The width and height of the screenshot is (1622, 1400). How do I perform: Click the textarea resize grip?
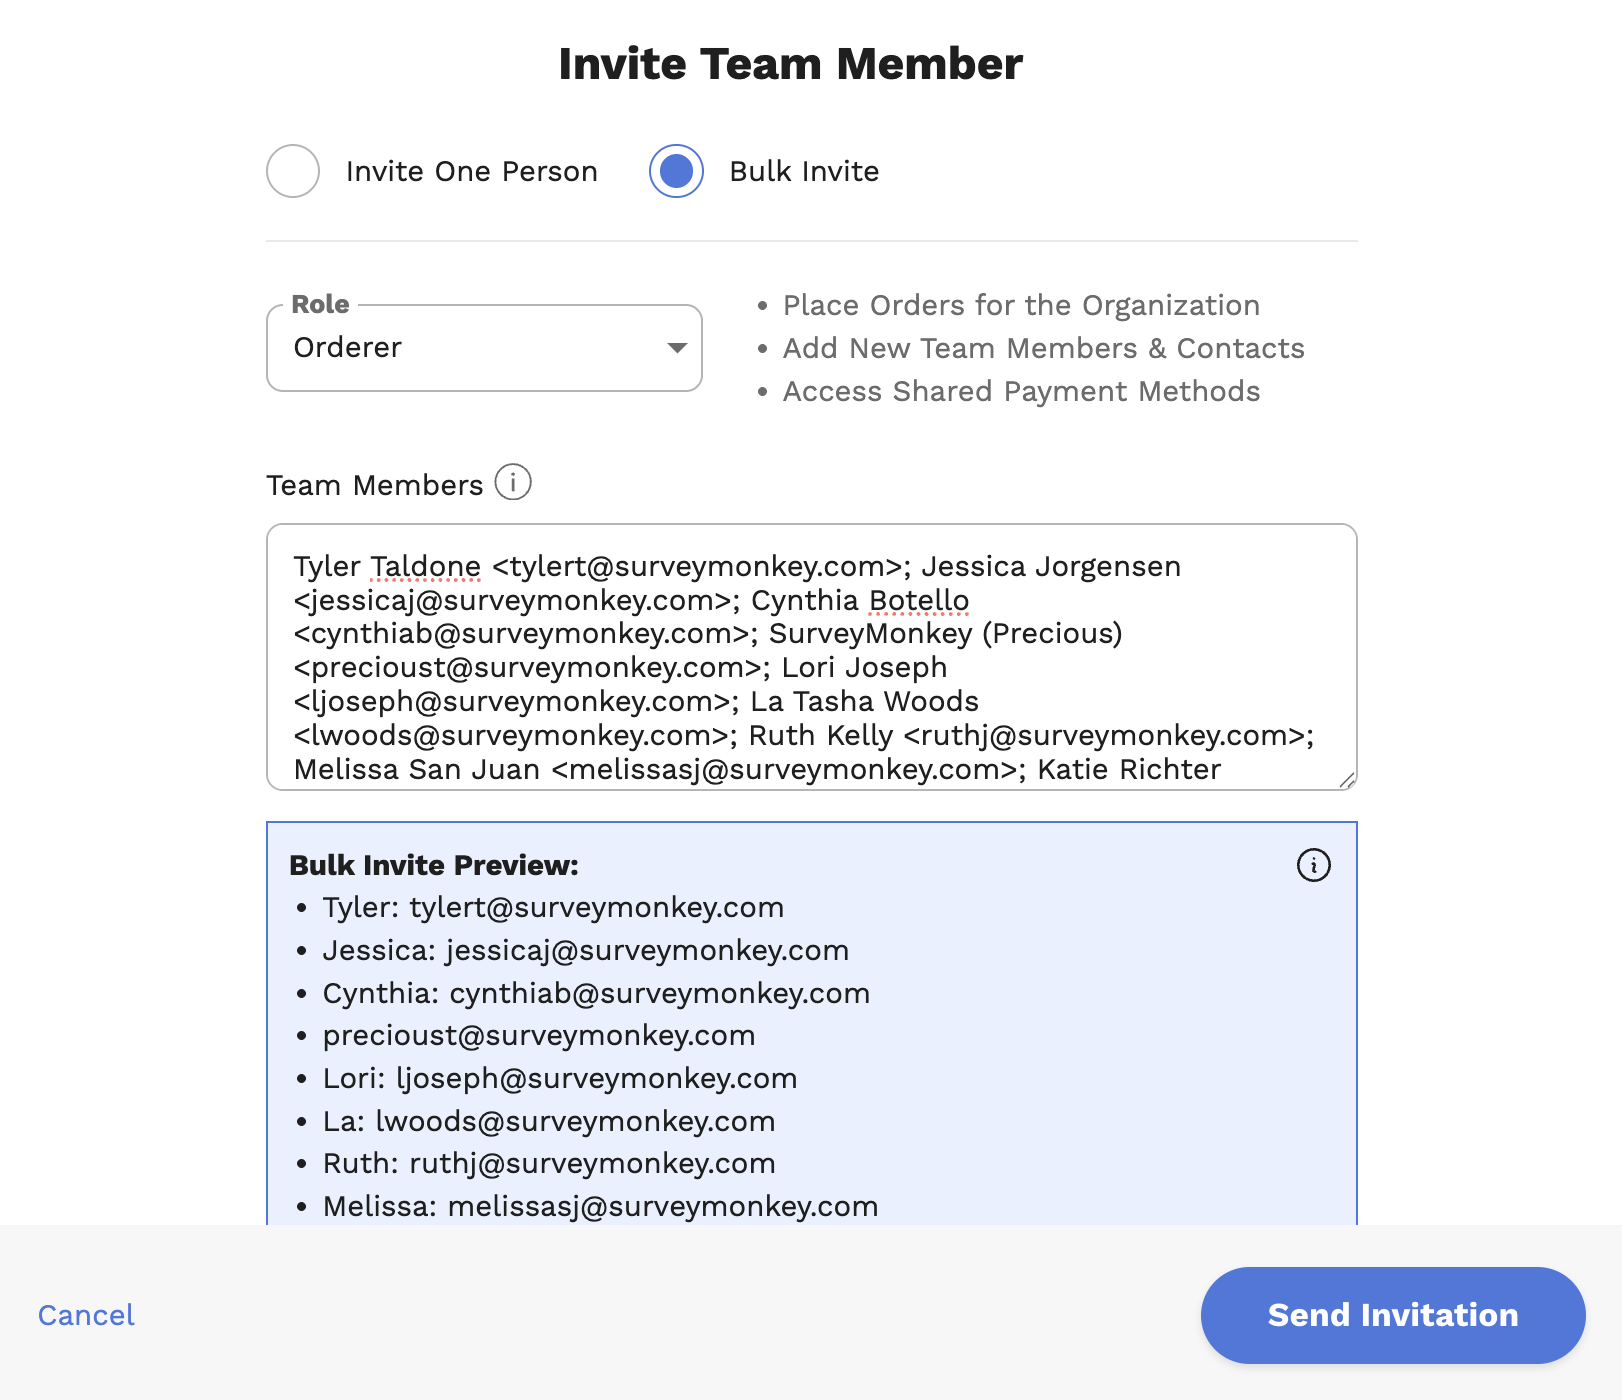pos(1349,779)
